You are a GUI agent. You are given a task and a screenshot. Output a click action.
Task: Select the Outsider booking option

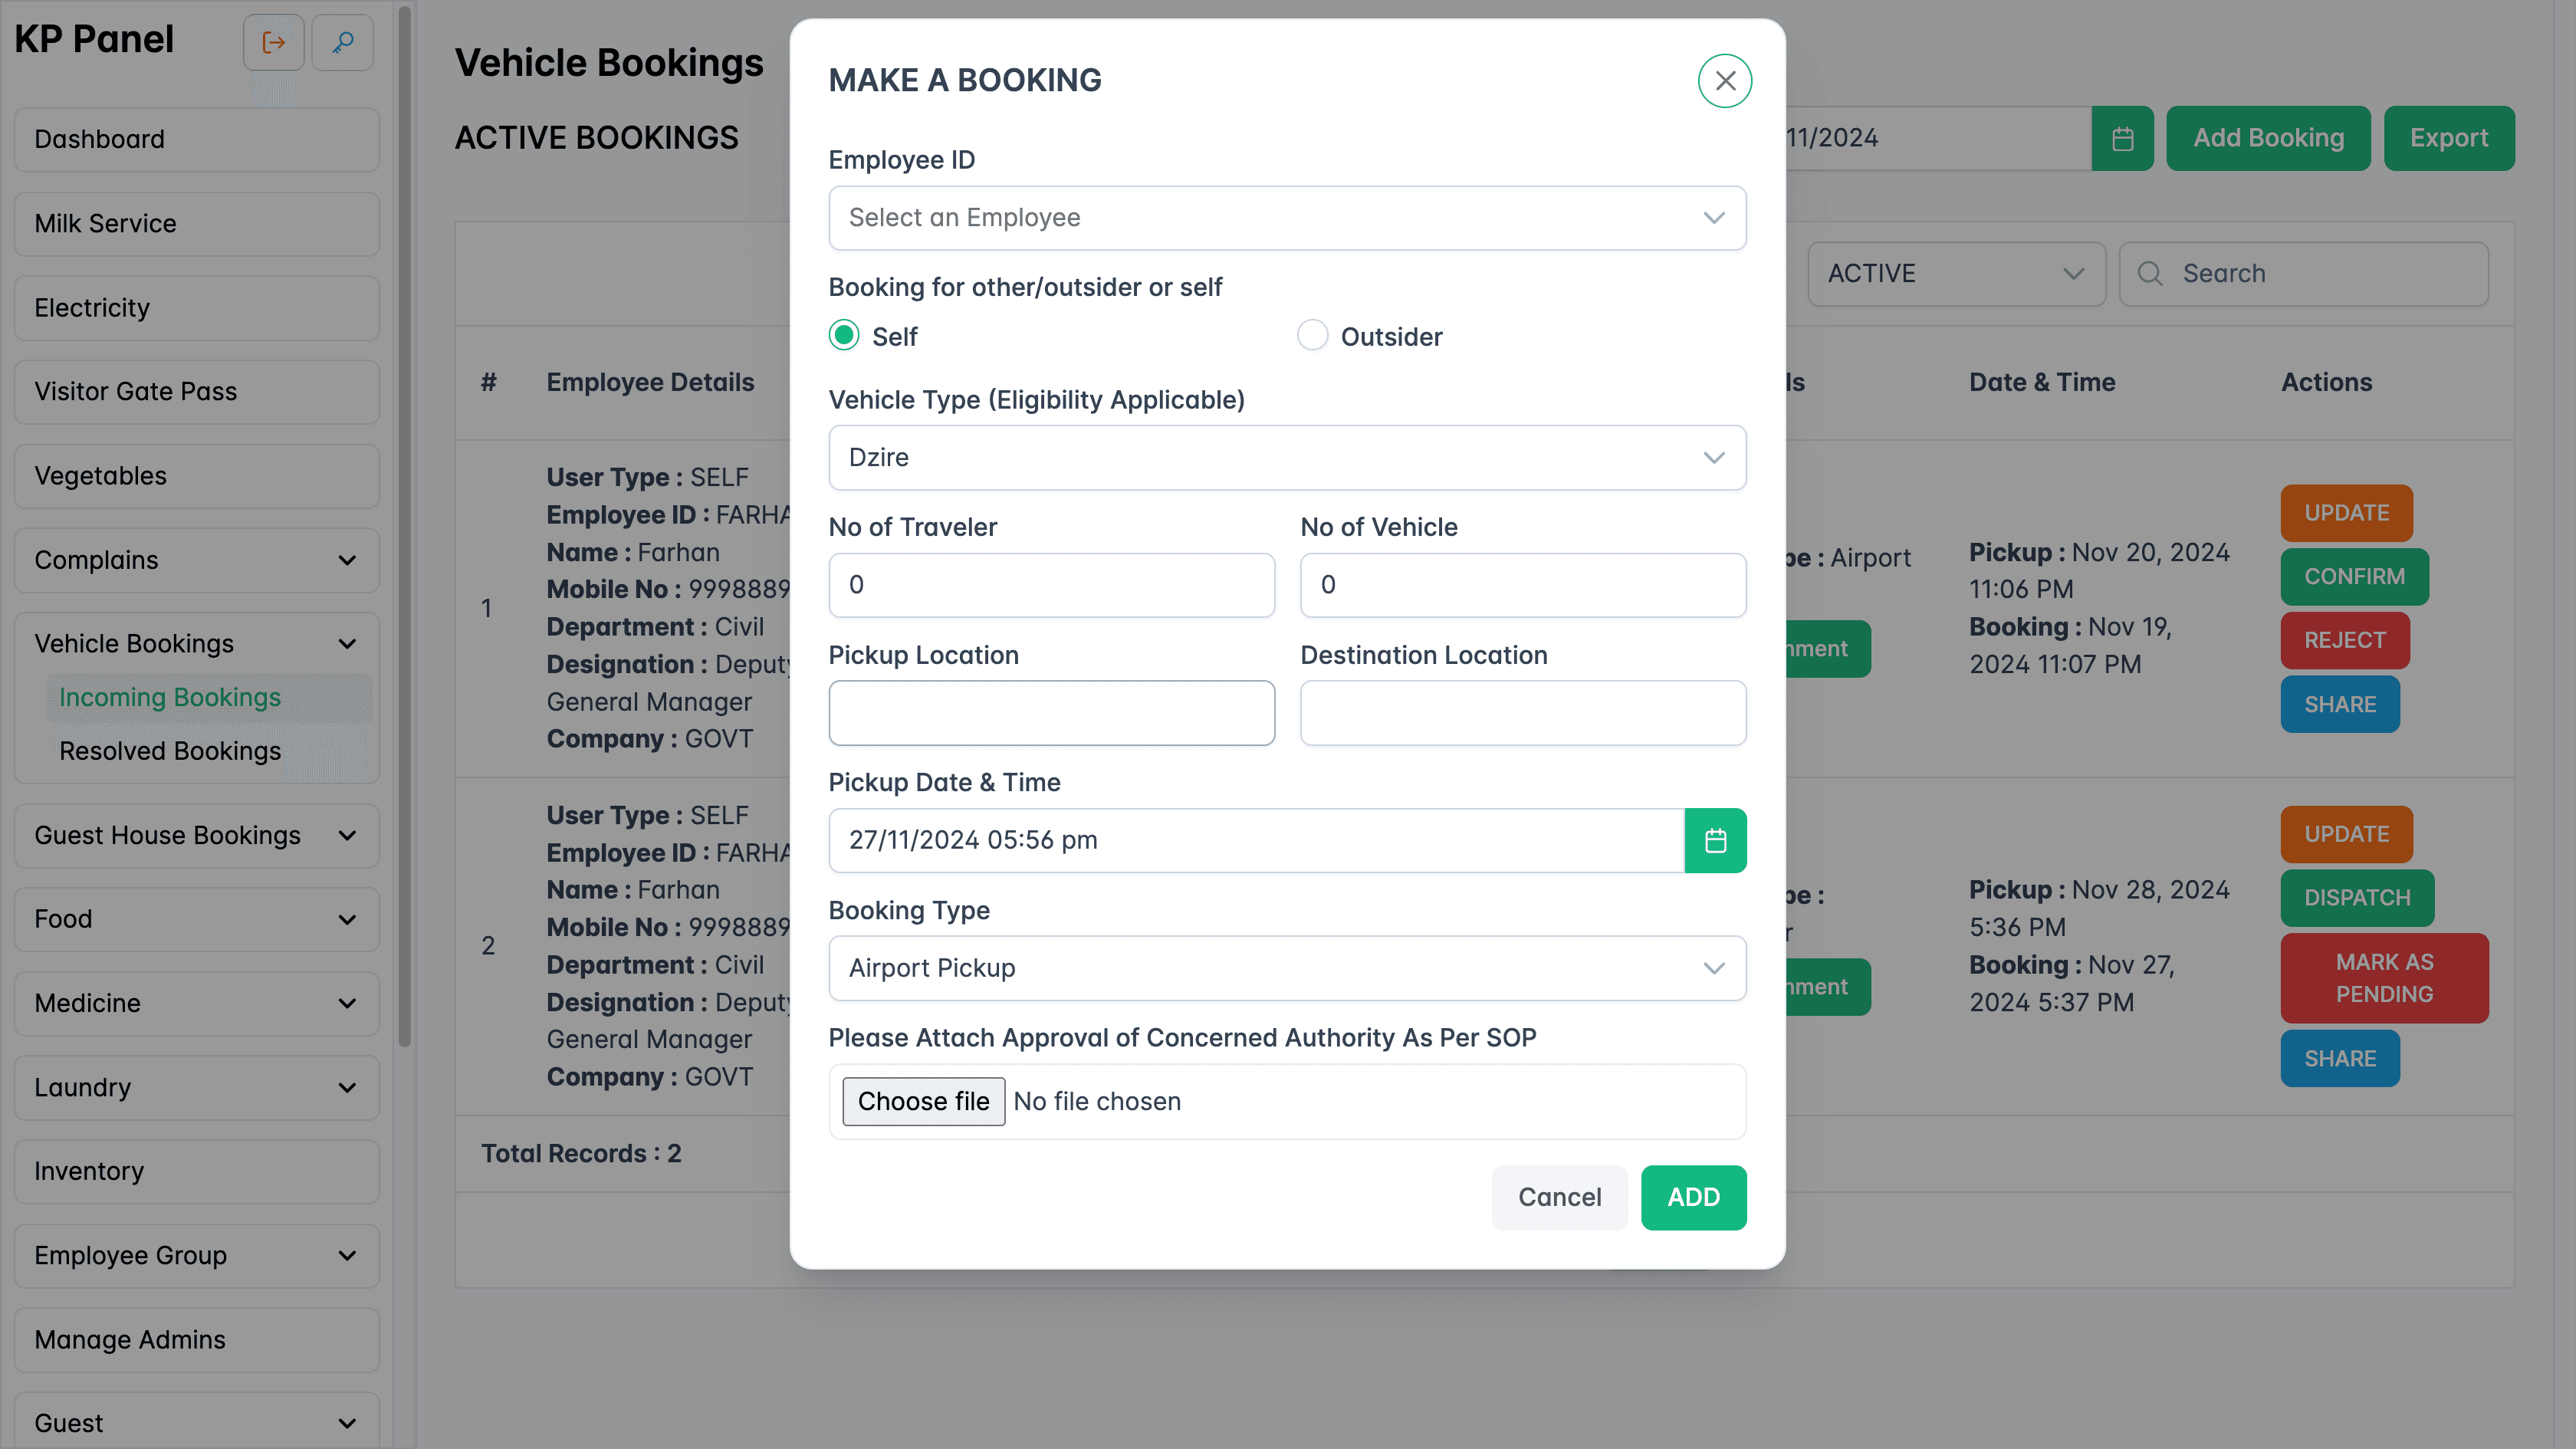[x=1312, y=336]
